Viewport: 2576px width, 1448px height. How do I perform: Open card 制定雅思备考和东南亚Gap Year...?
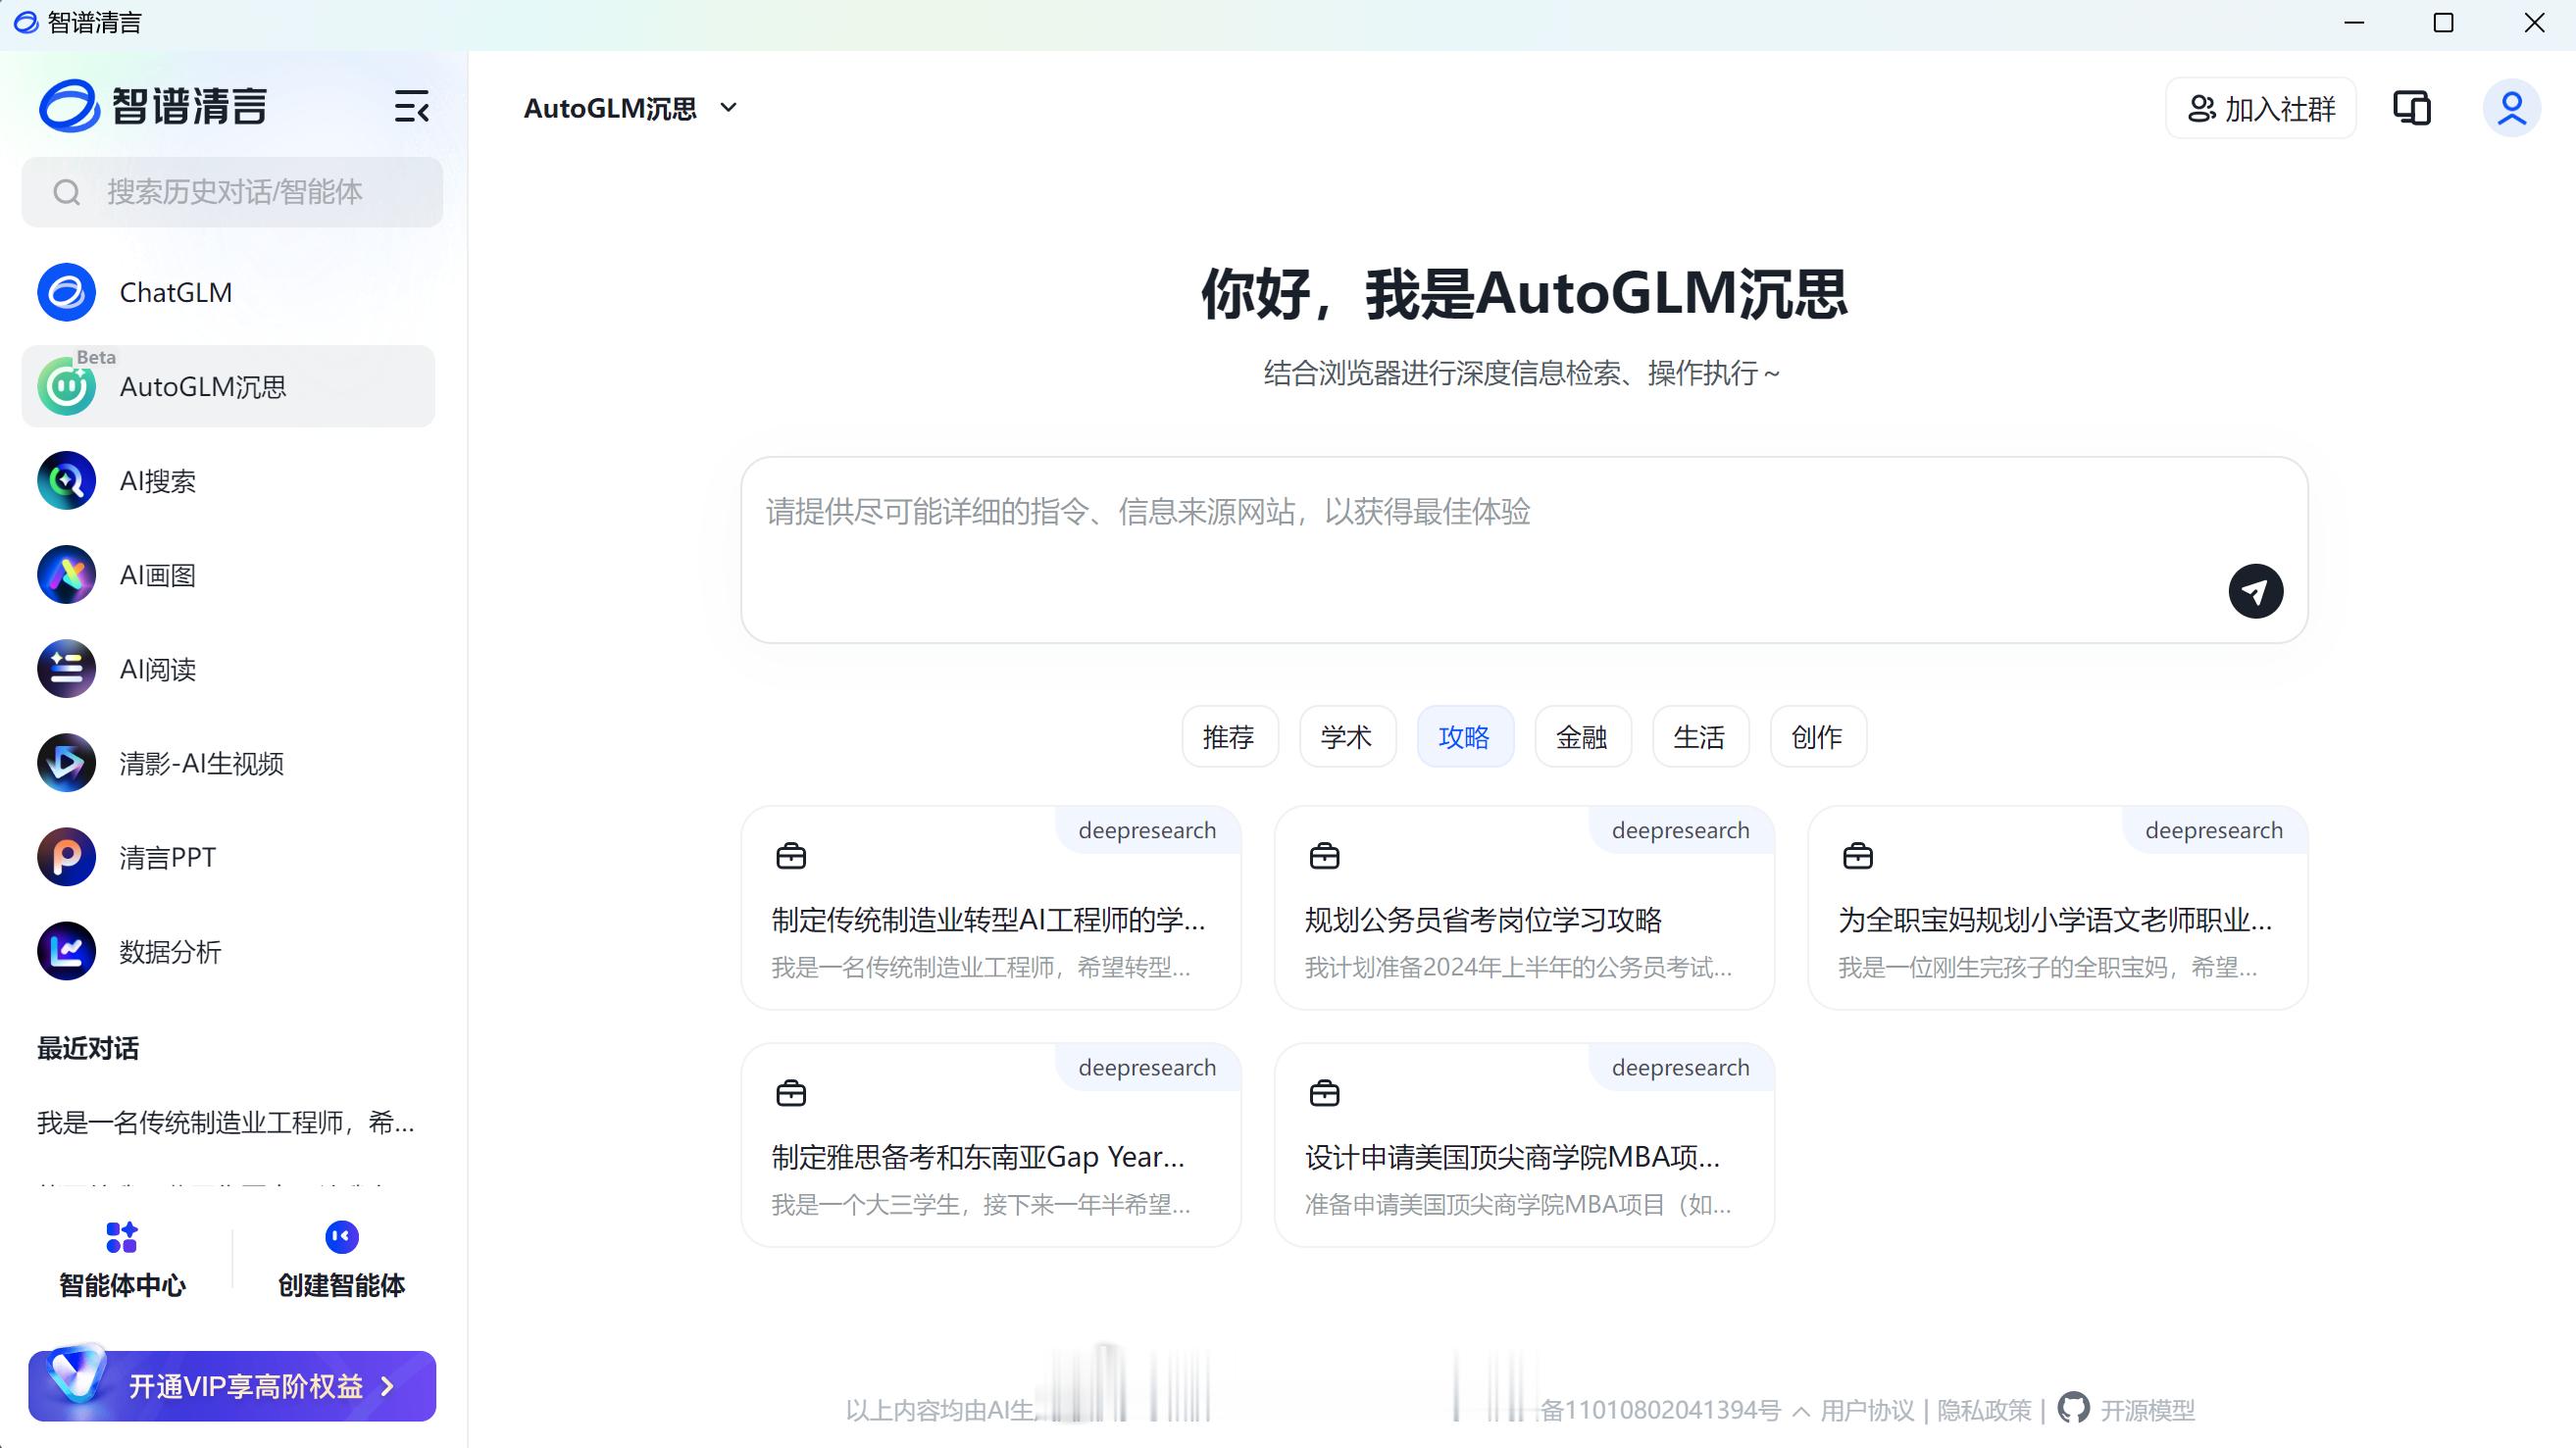click(x=991, y=1145)
